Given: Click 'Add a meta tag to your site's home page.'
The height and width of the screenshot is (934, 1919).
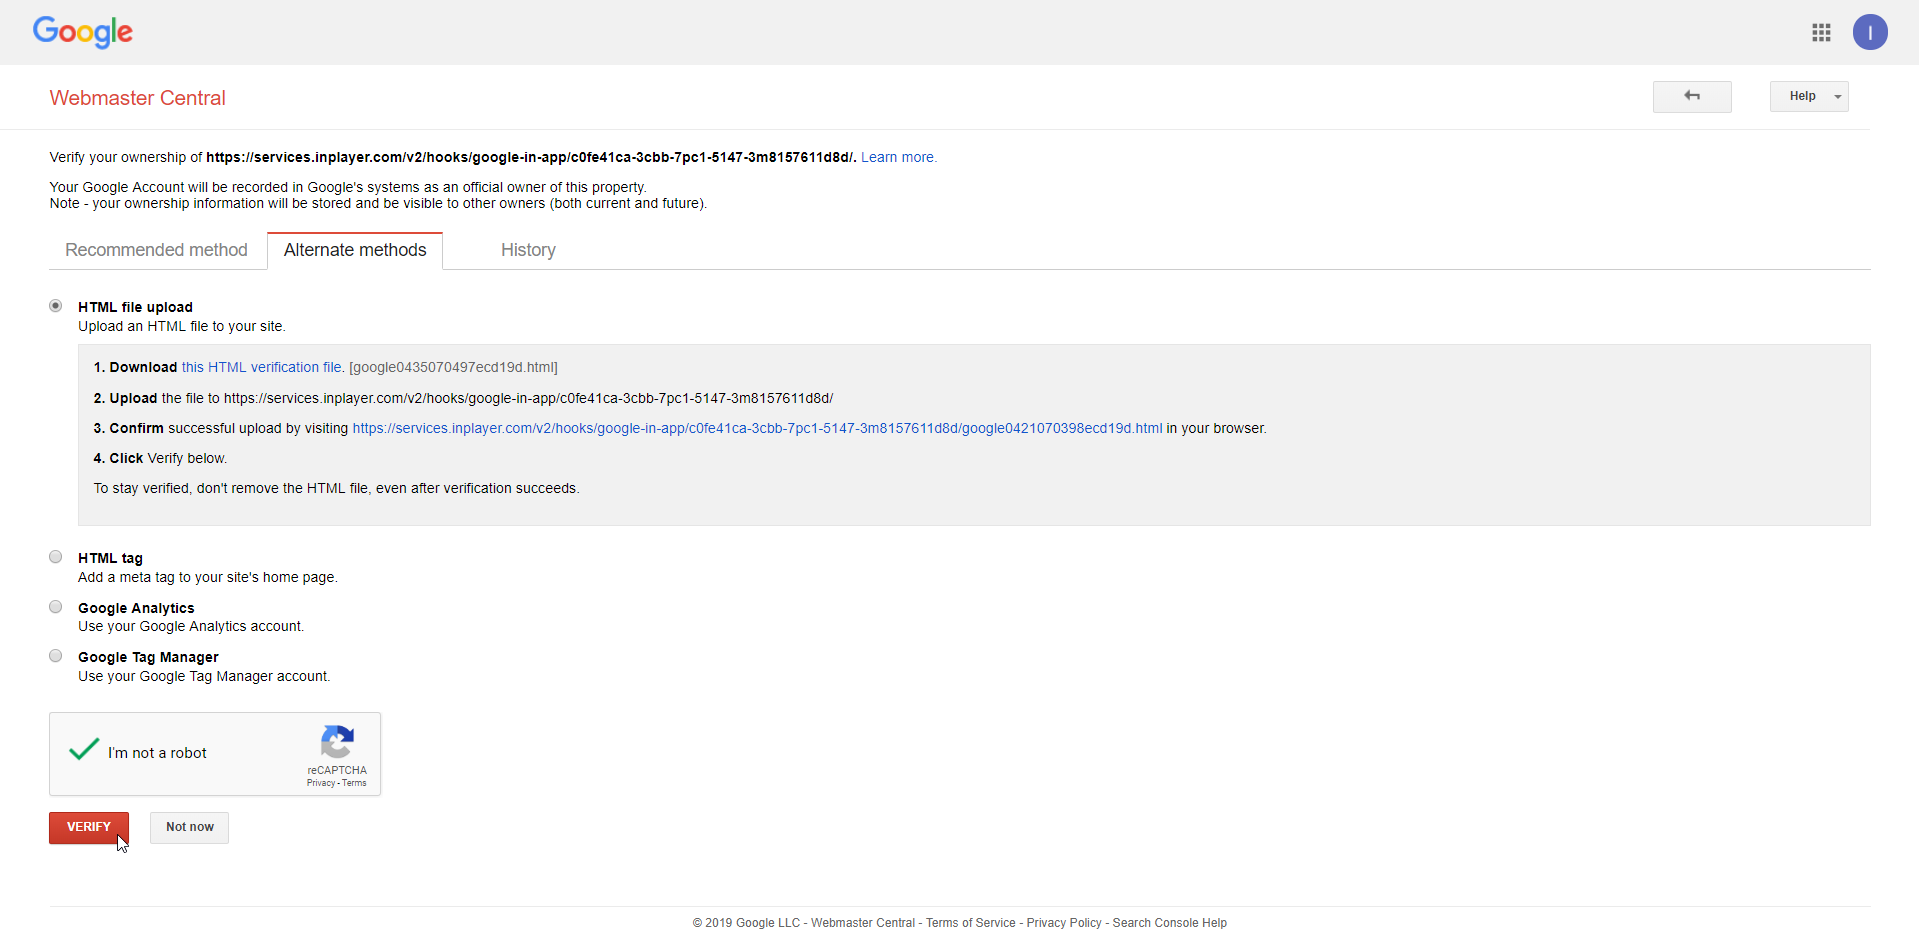Looking at the screenshot, I should pyautogui.click(x=208, y=577).
